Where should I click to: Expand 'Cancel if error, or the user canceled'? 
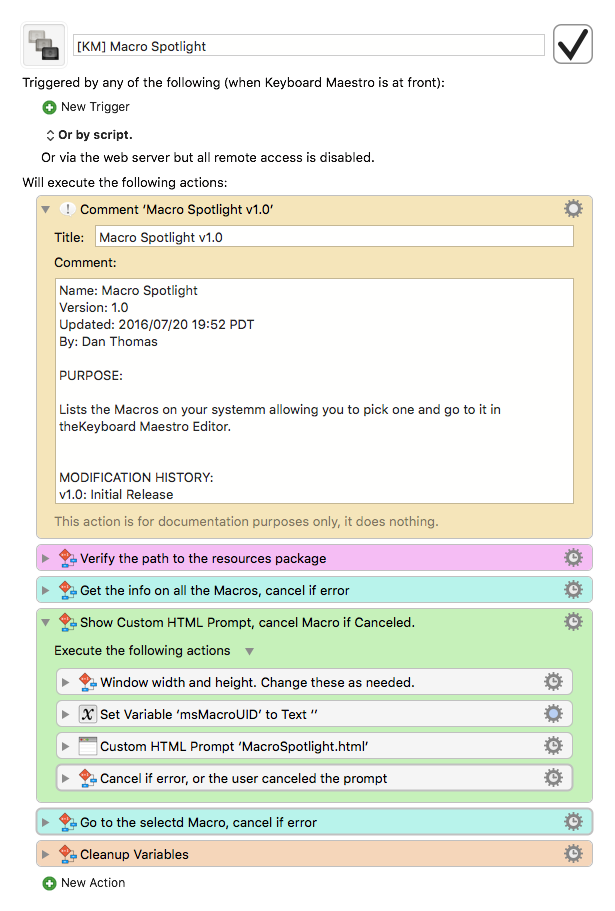click(x=66, y=779)
